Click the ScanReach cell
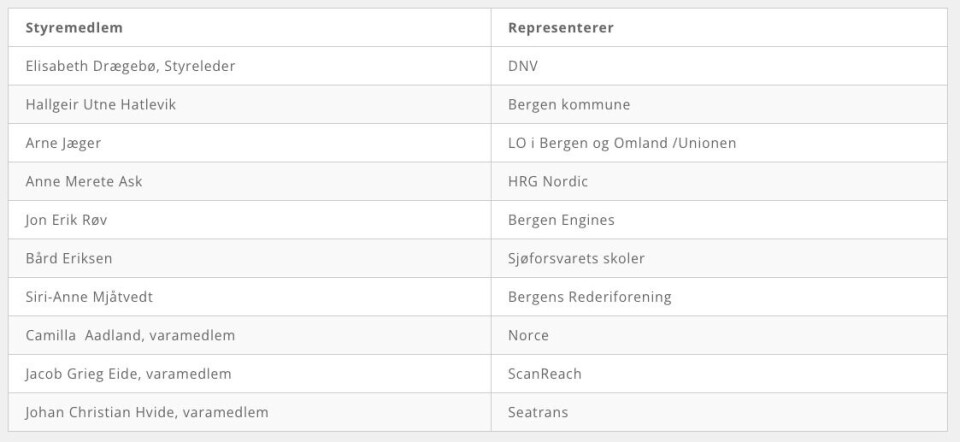 coord(544,374)
